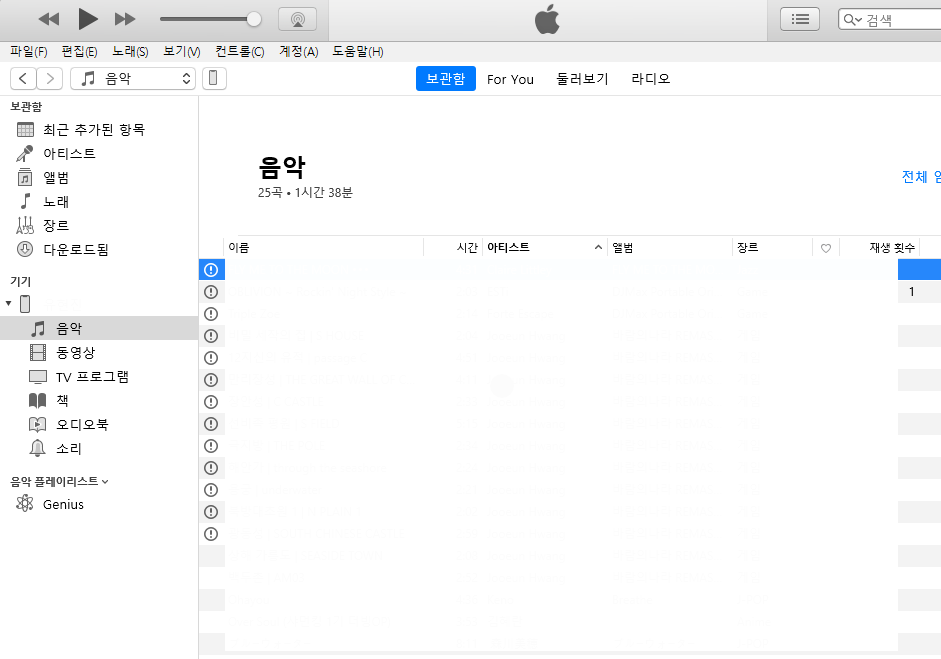Open the 음악 media type dropdown
941x659 pixels.
[x=133, y=79]
